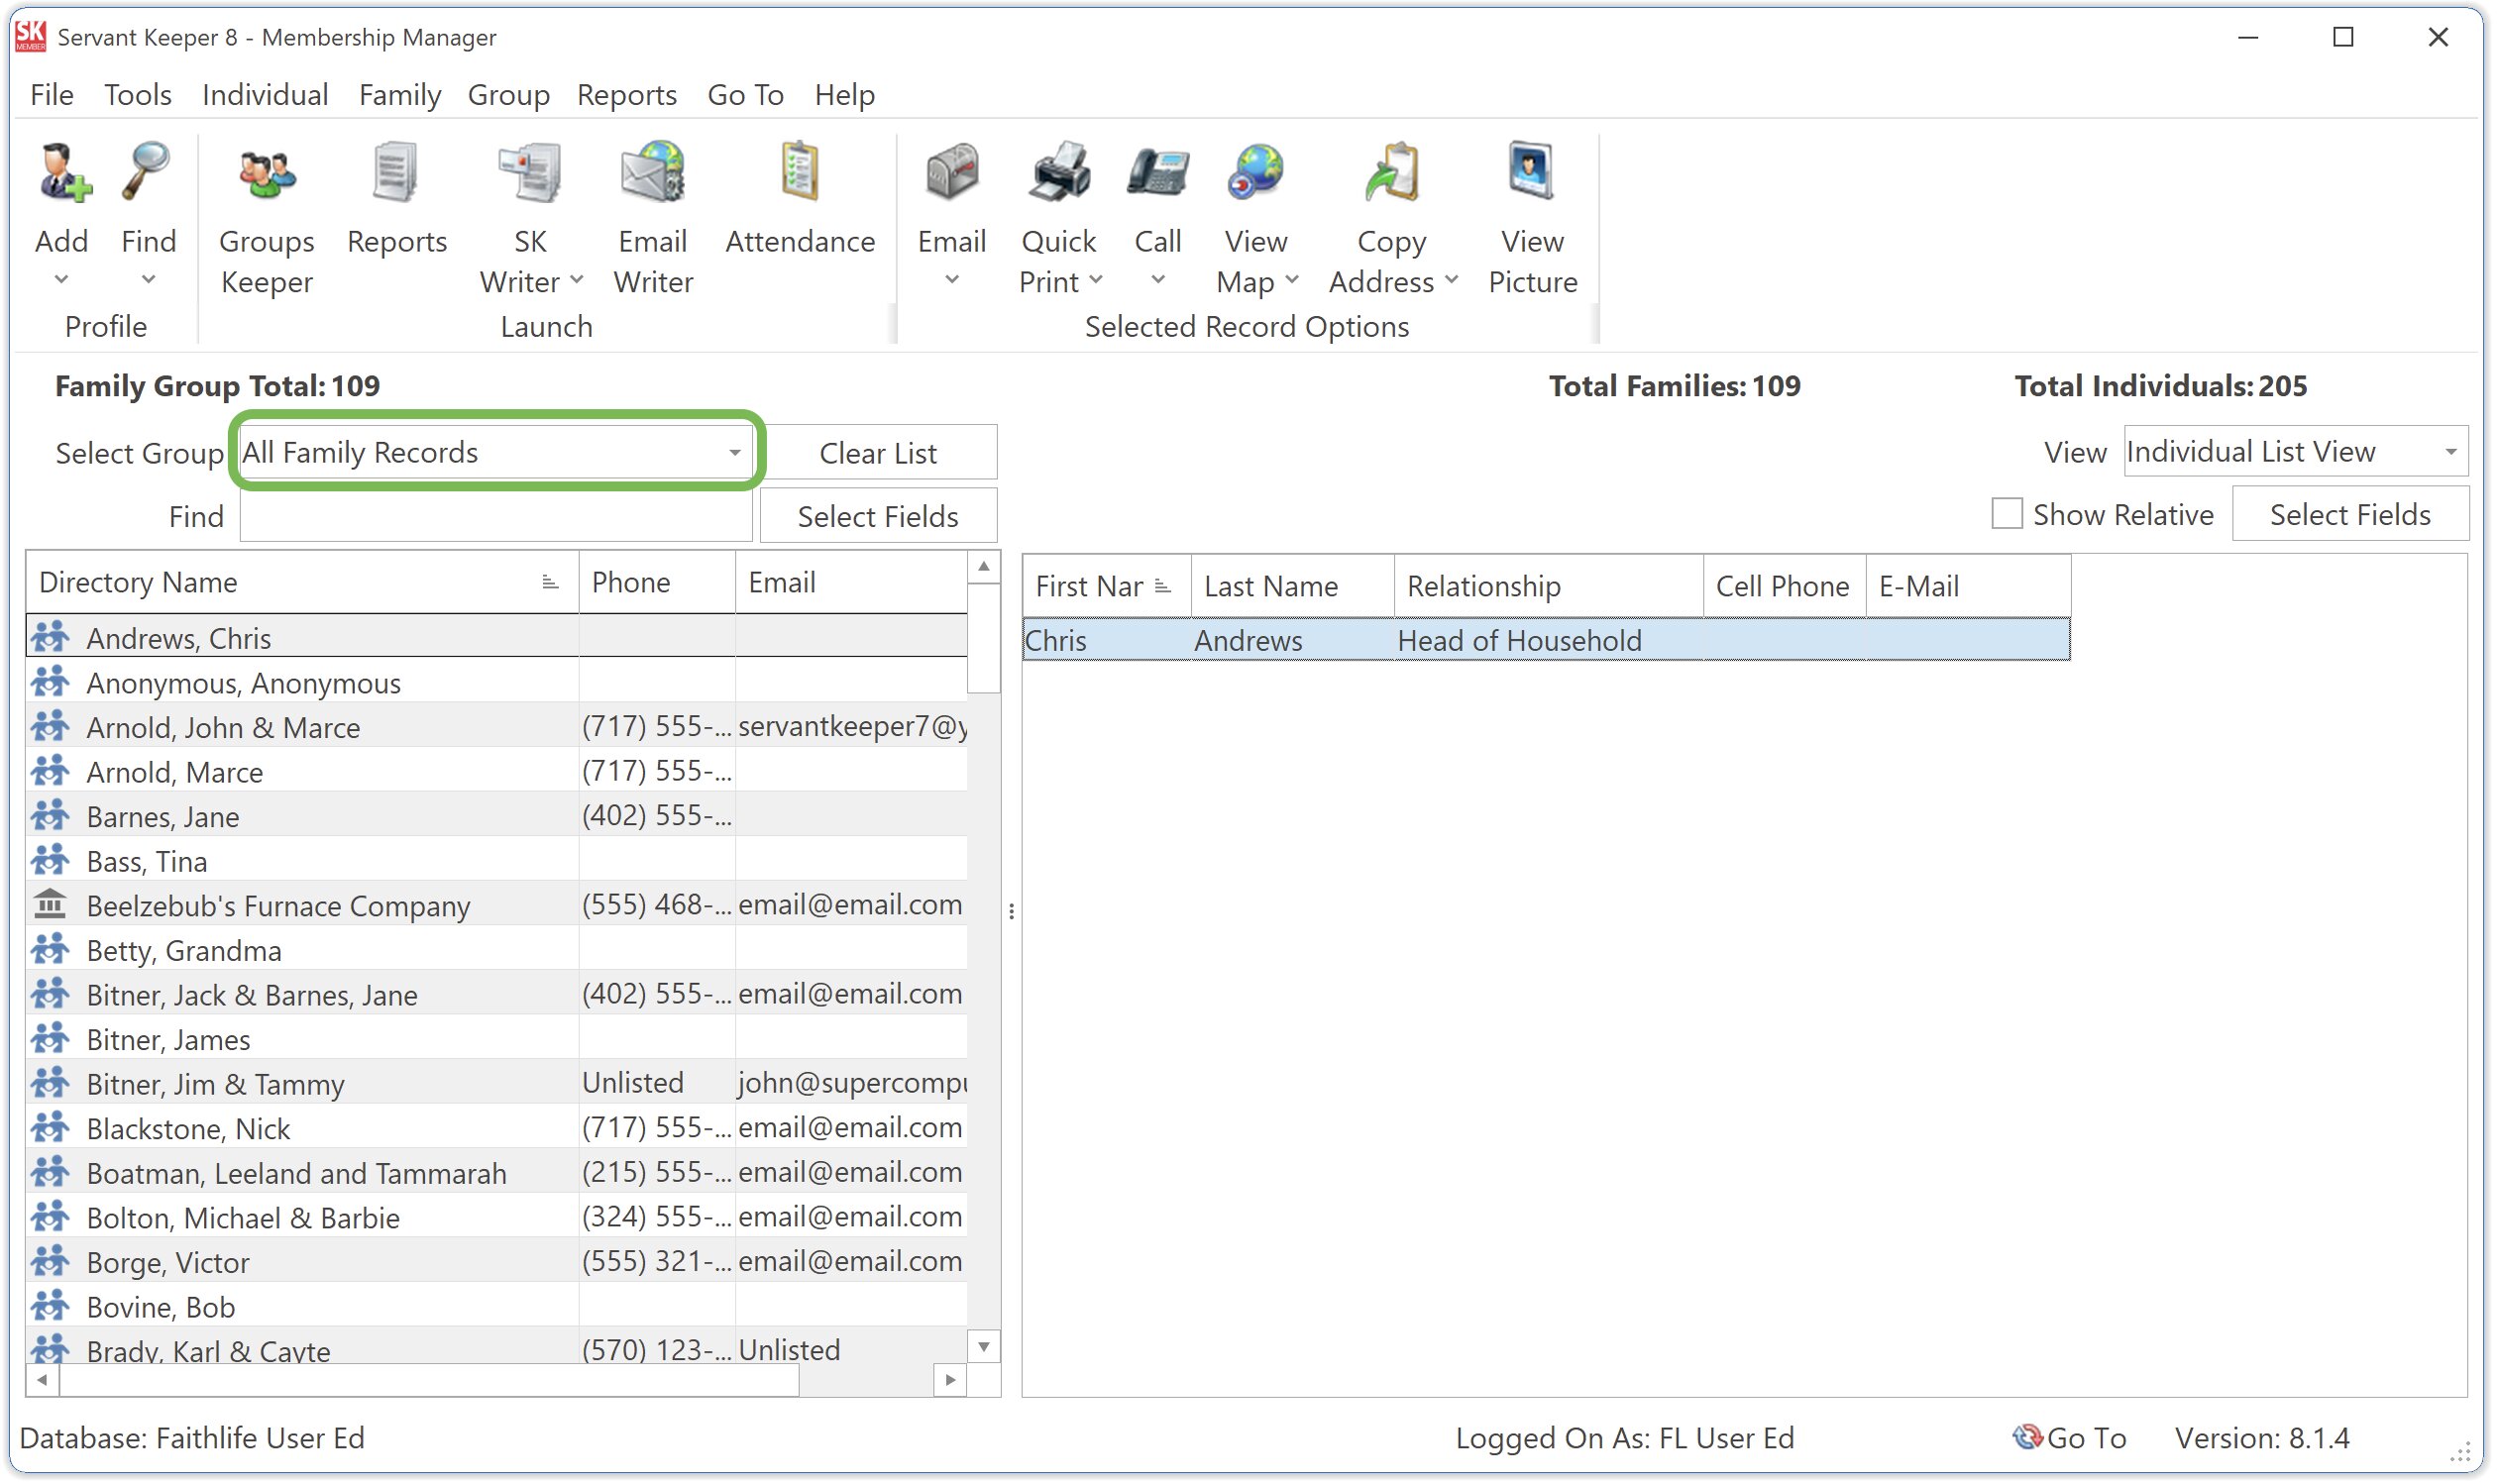2499x1484 pixels.
Task: Click the Quick Print printer icon
Action: 1059,174
